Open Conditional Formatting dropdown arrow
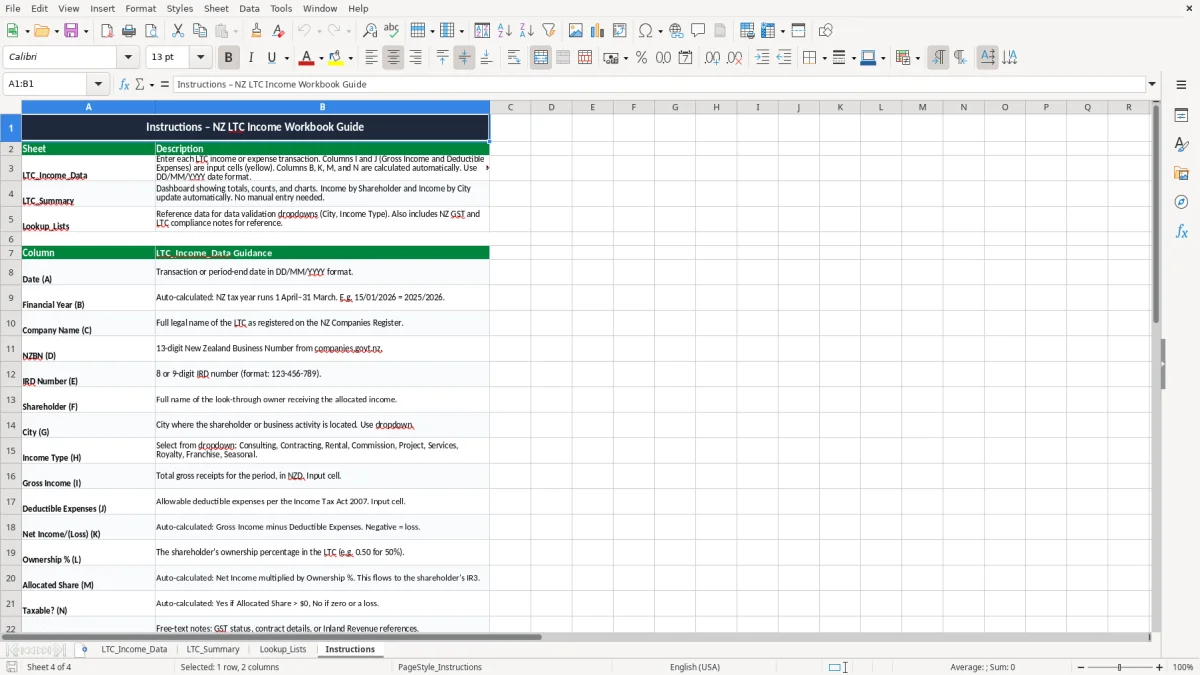This screenshot has height=675, width=1200. tap(917, 58)
